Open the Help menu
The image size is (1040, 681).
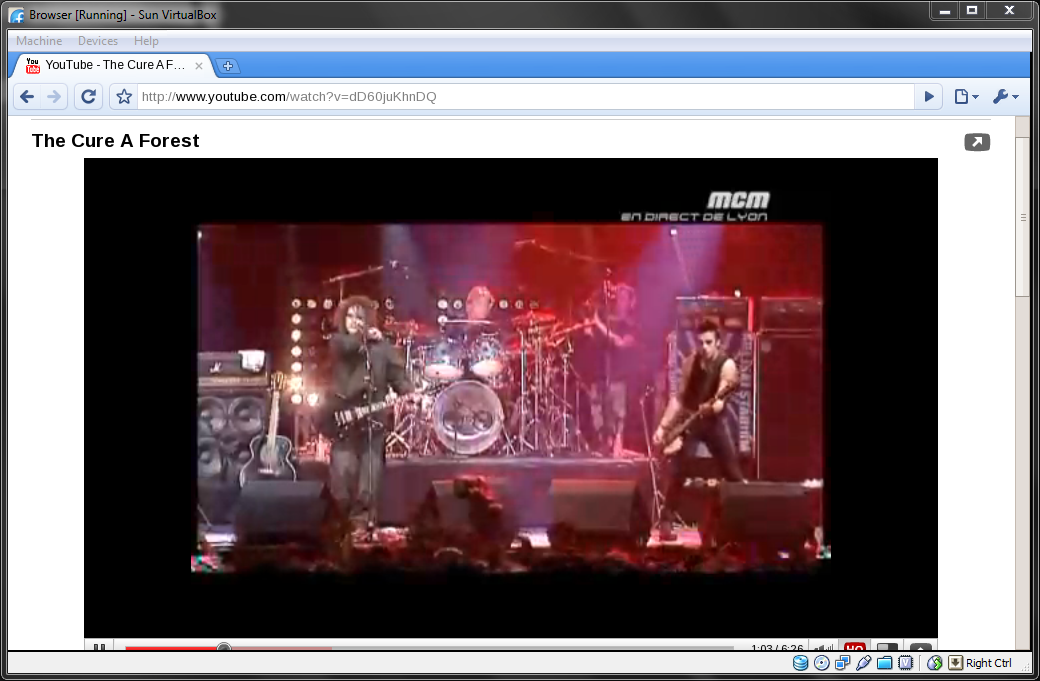pos(146,40)
